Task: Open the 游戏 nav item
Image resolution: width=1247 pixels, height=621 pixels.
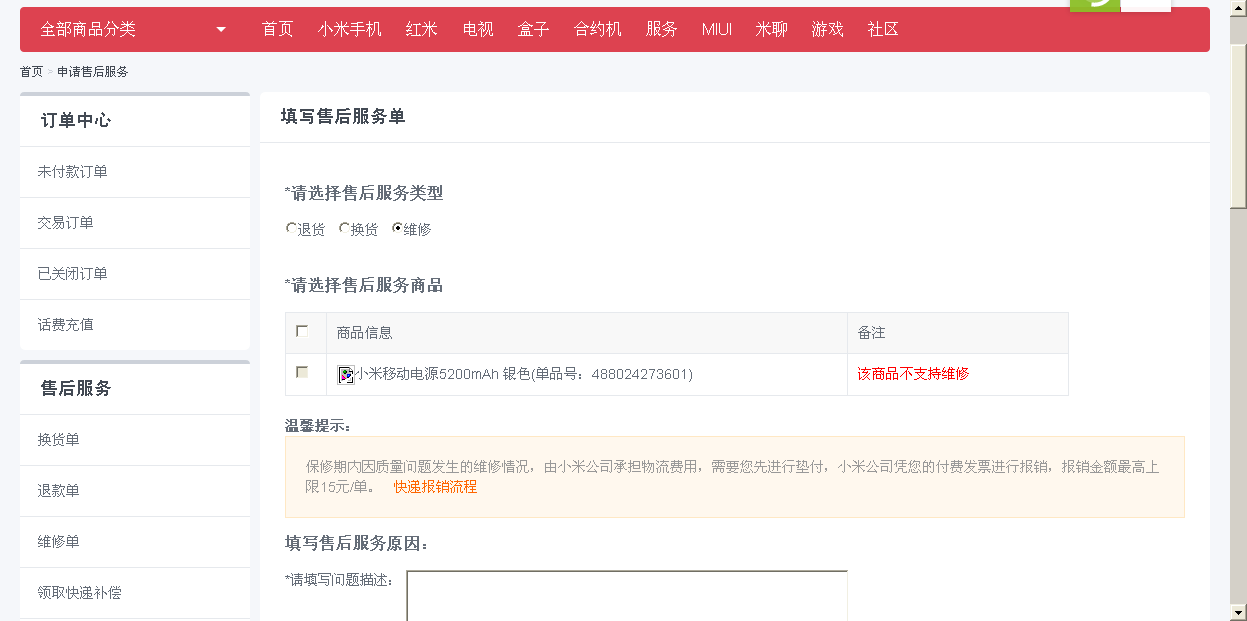Action: point(828,29)
